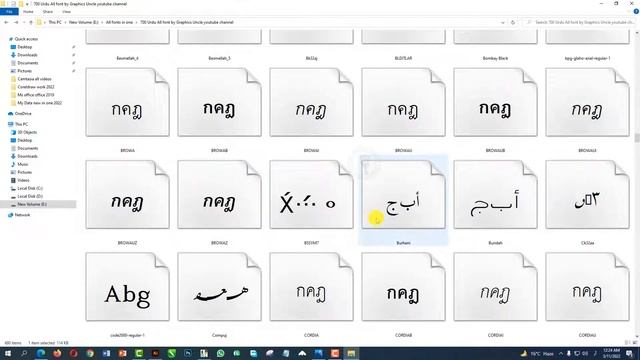Screen dimensions: 640x360
Task: Open the Camtasia all videos folder
Action: pyautogui.click(x=34, y=79)
